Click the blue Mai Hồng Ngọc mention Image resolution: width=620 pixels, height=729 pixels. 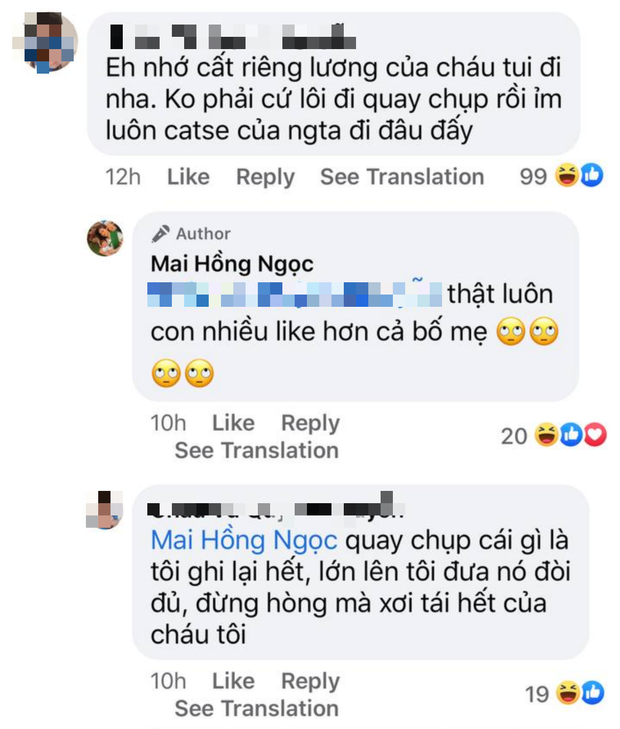[244, 540]
